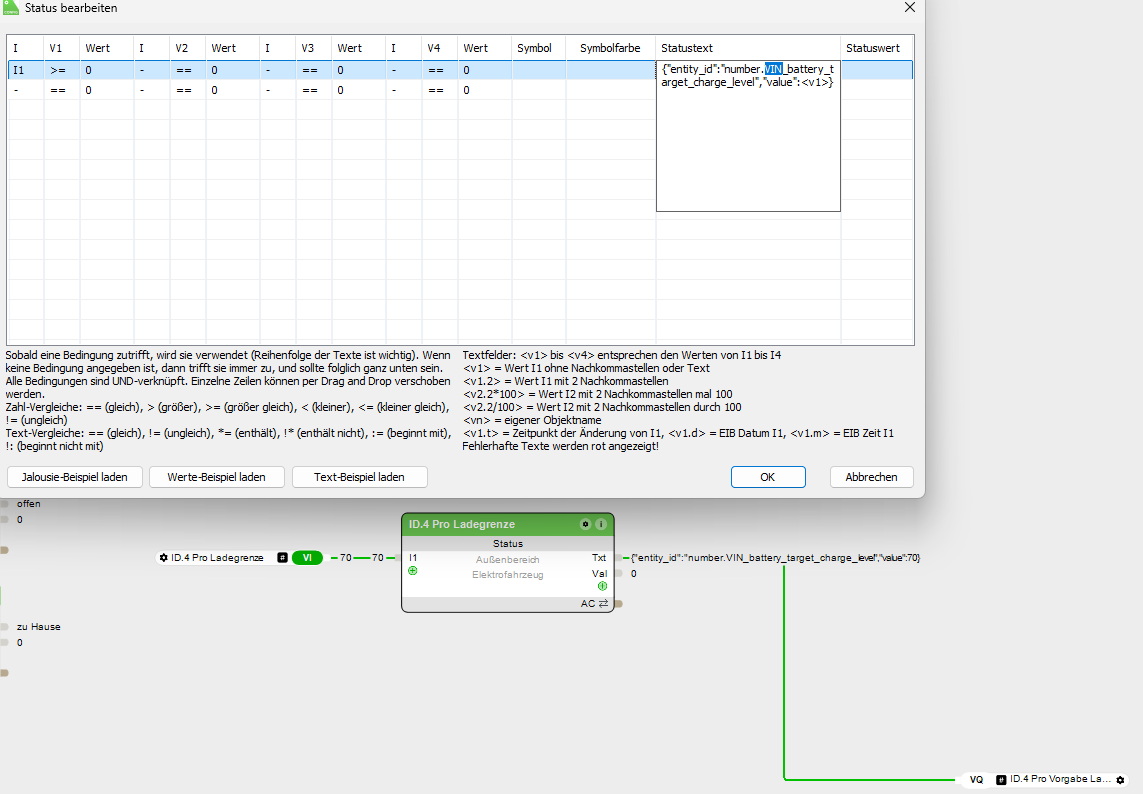The image size is (1143, 794).
Task: Click Txt output connector on block
Action: coord(618,558)
